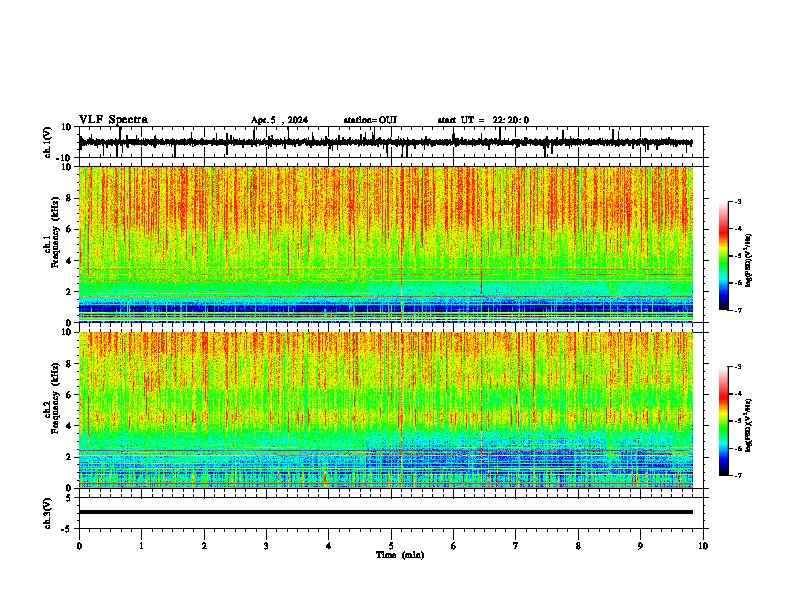
Task: Click the "8" kHz tick on ch.1 spectrogram
Action: [x=70, y=198]
